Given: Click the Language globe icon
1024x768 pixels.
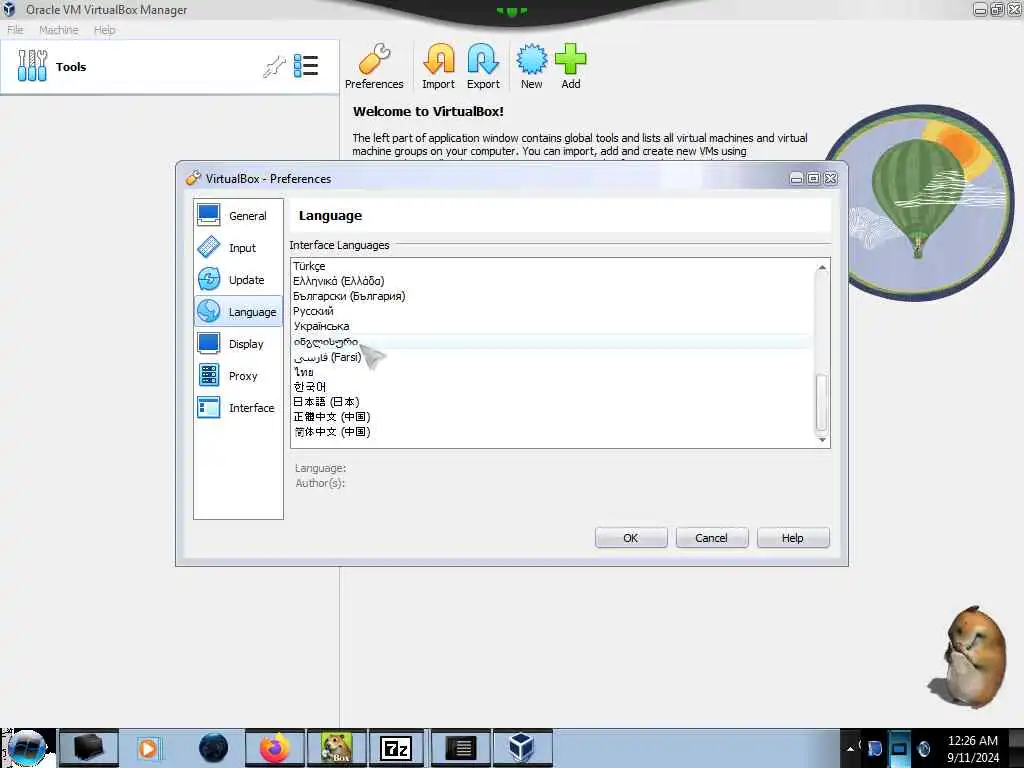Looking at the screenshot, I should pyautogui.click(x=209, y=312).
